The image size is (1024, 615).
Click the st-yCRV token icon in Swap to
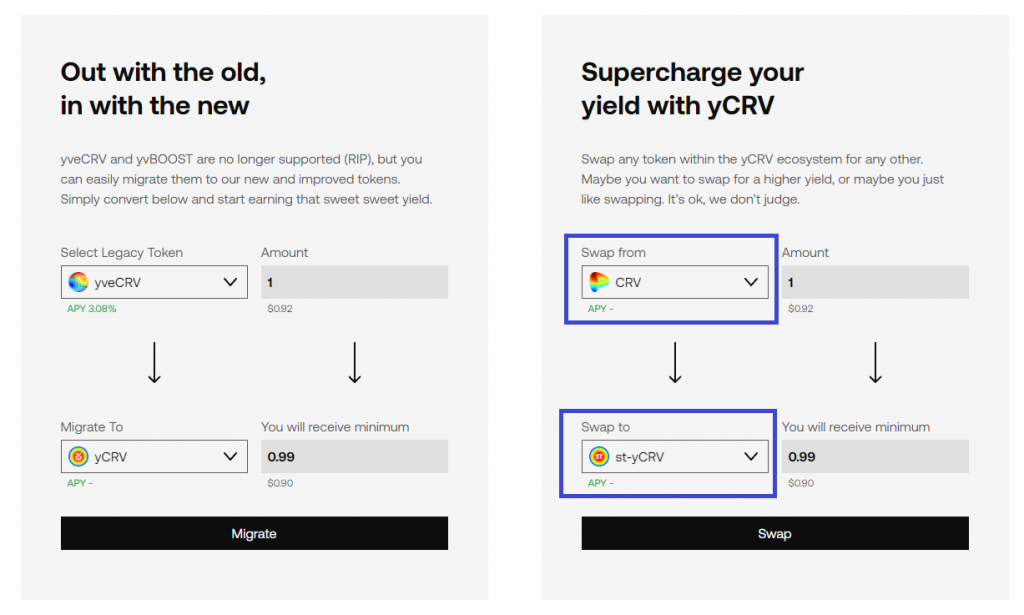click(x=599, y=456)
